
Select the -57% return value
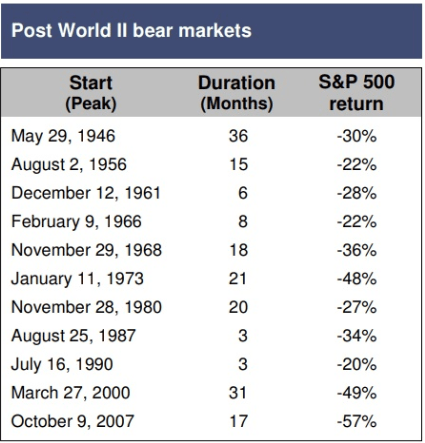coord(357,421)
